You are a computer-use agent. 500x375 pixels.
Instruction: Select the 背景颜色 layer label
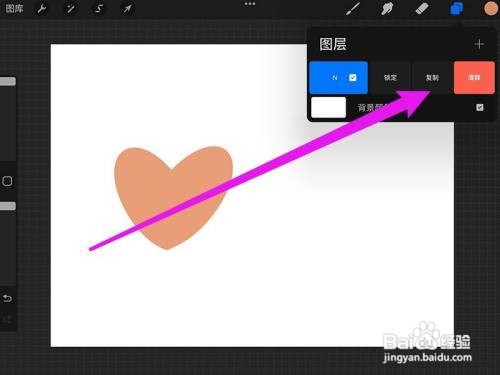pos(373,107)
